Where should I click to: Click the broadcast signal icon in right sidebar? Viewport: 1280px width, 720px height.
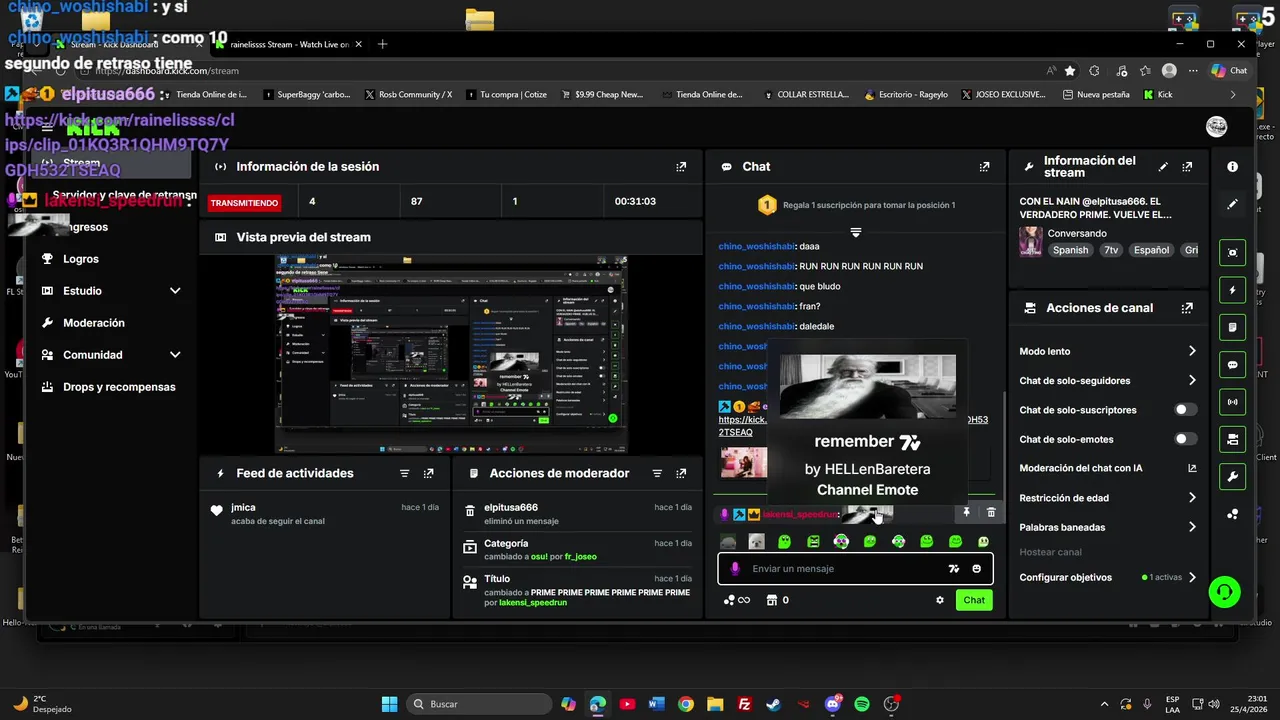point(1232,402)
